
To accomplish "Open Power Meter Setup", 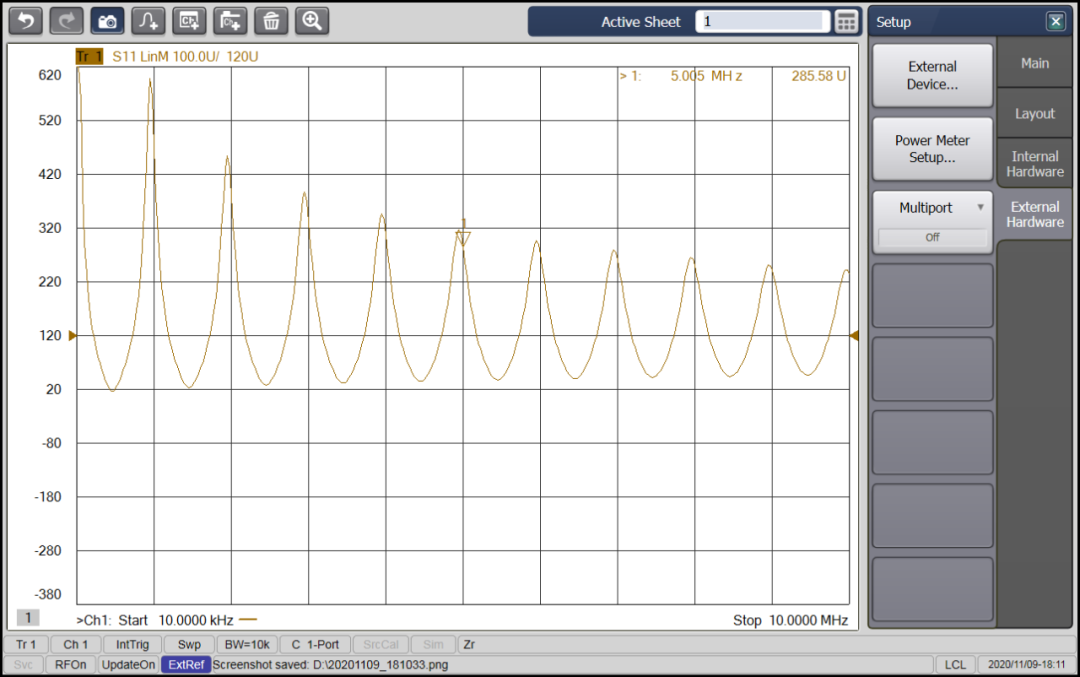I will pos(932,148).
